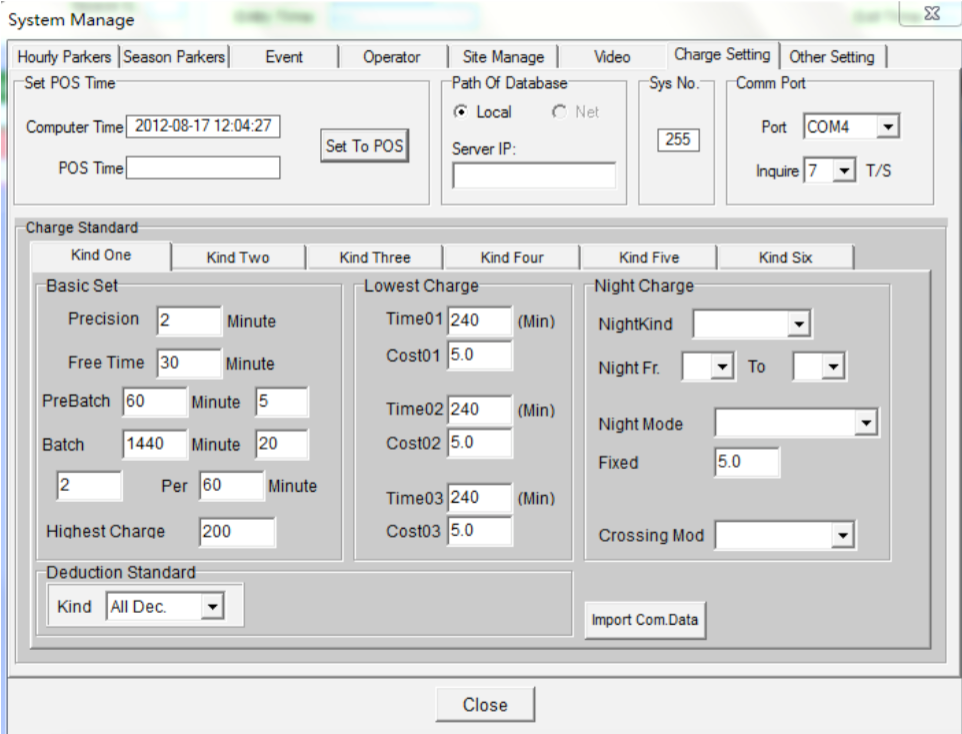Select the Kind Two charge tab

point(238,258)
